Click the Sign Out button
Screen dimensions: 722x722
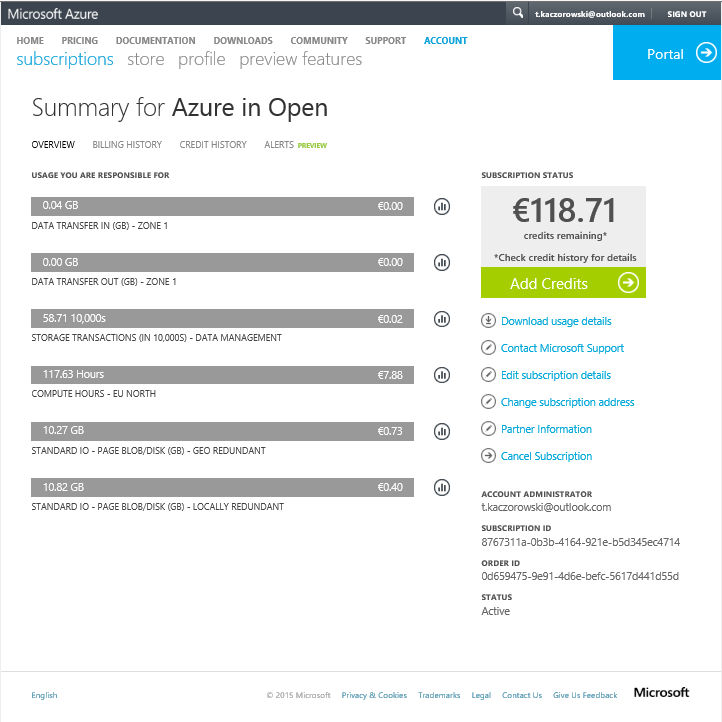(687, 14)
